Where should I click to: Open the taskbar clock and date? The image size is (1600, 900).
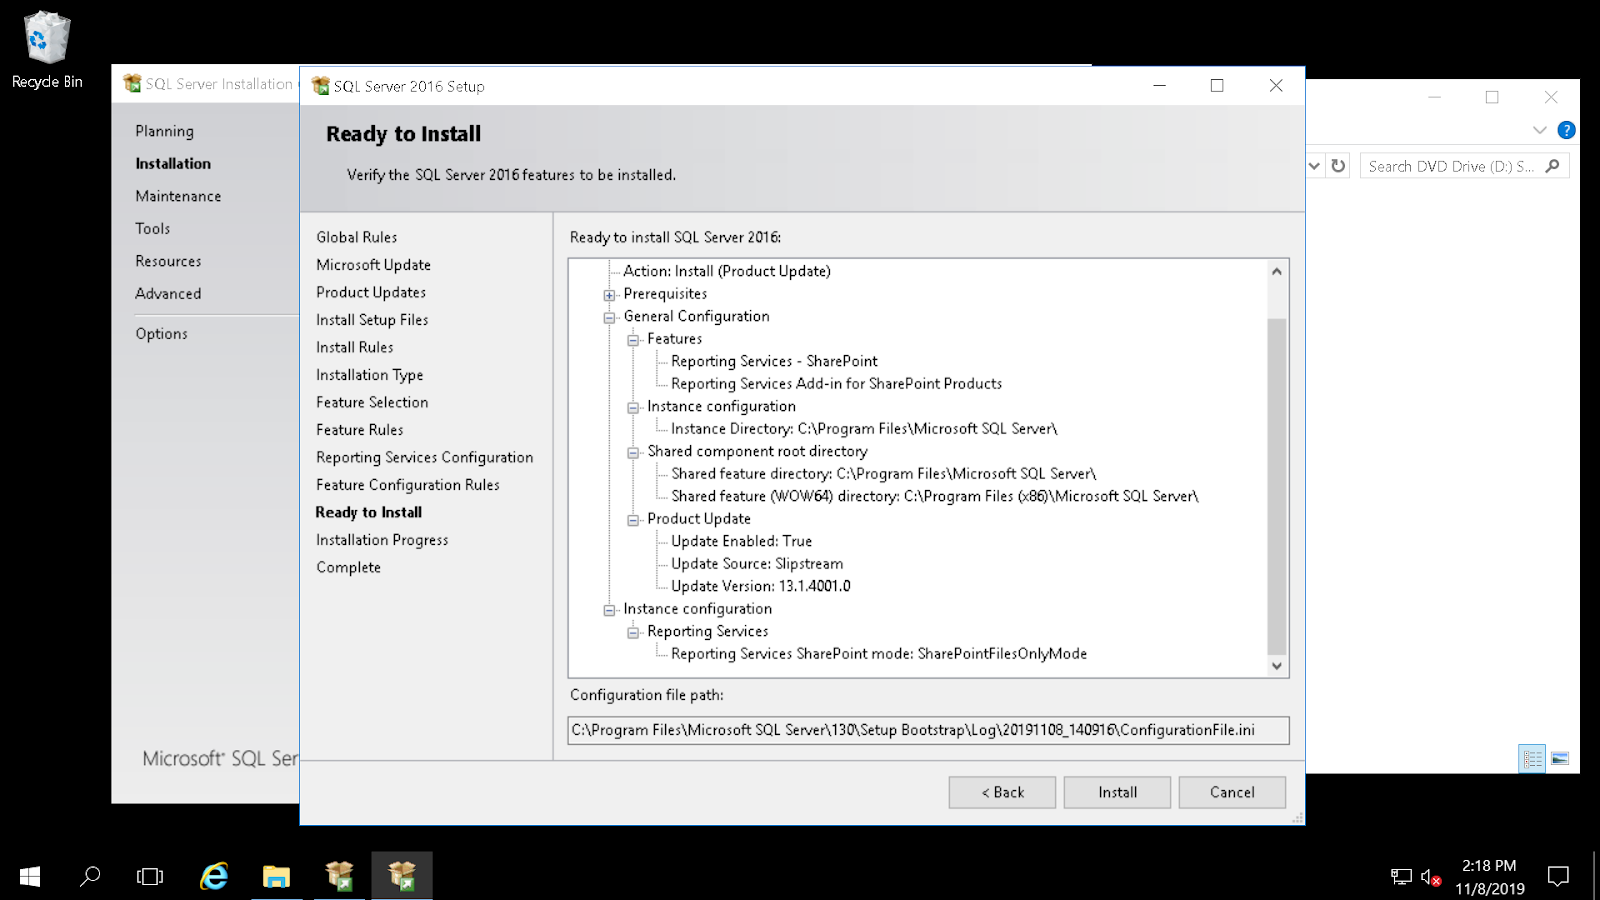coord(1489,877)
